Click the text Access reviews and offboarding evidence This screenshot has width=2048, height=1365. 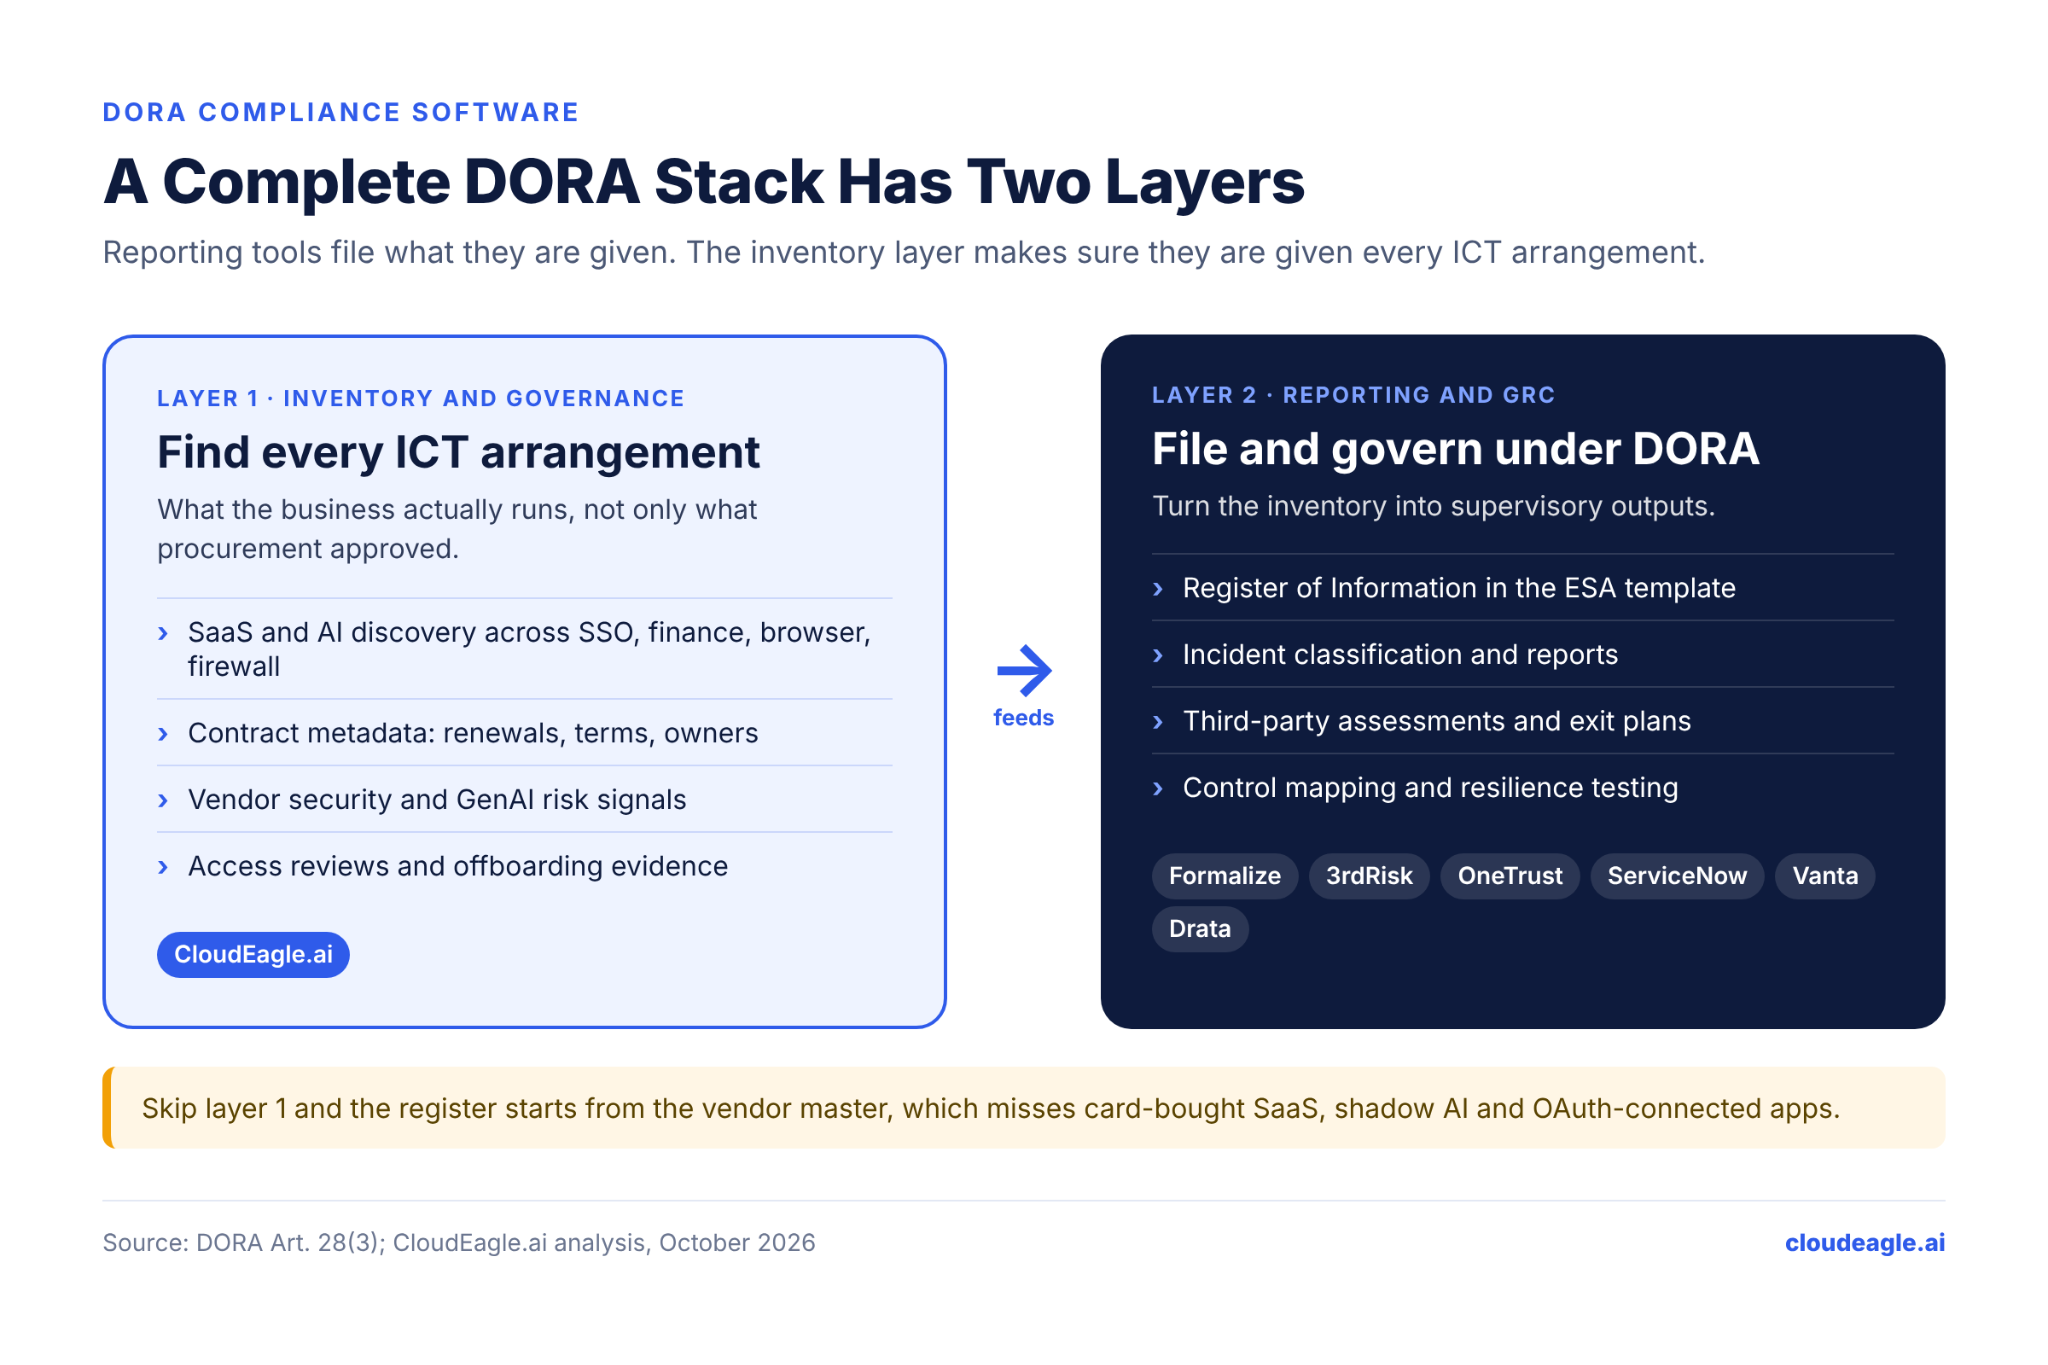point(458,866)
